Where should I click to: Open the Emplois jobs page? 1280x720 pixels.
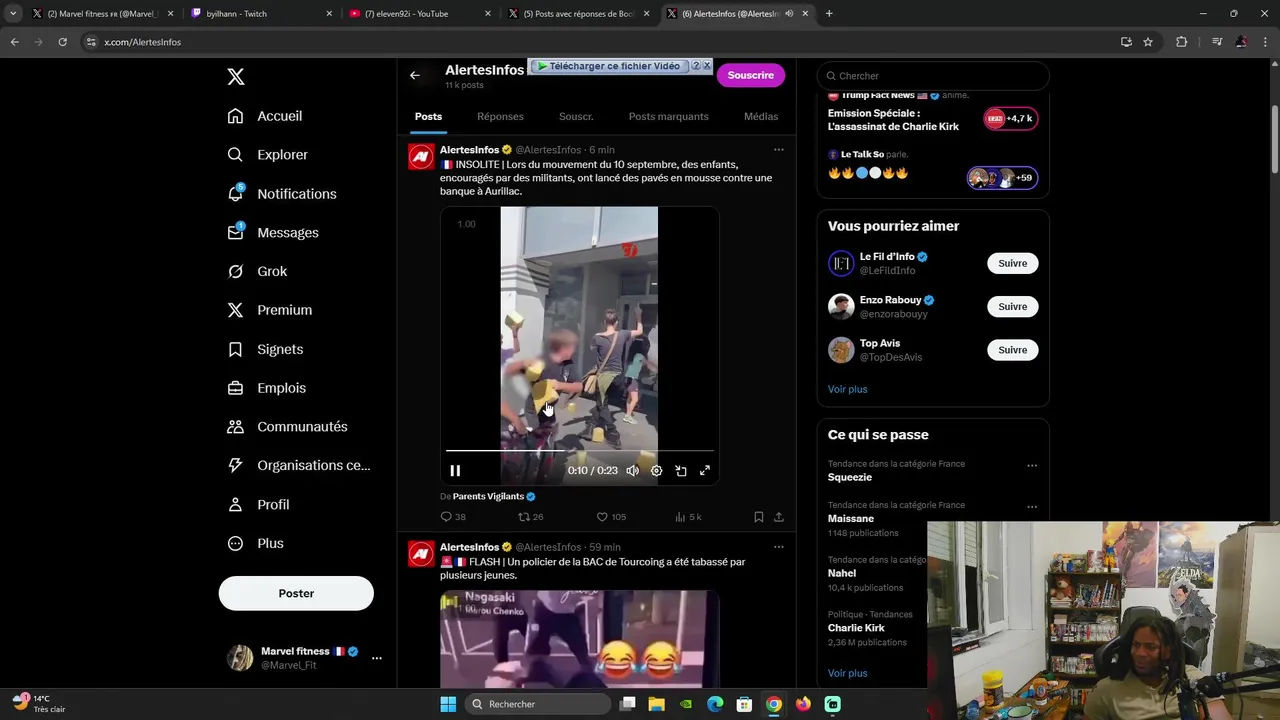267,388
